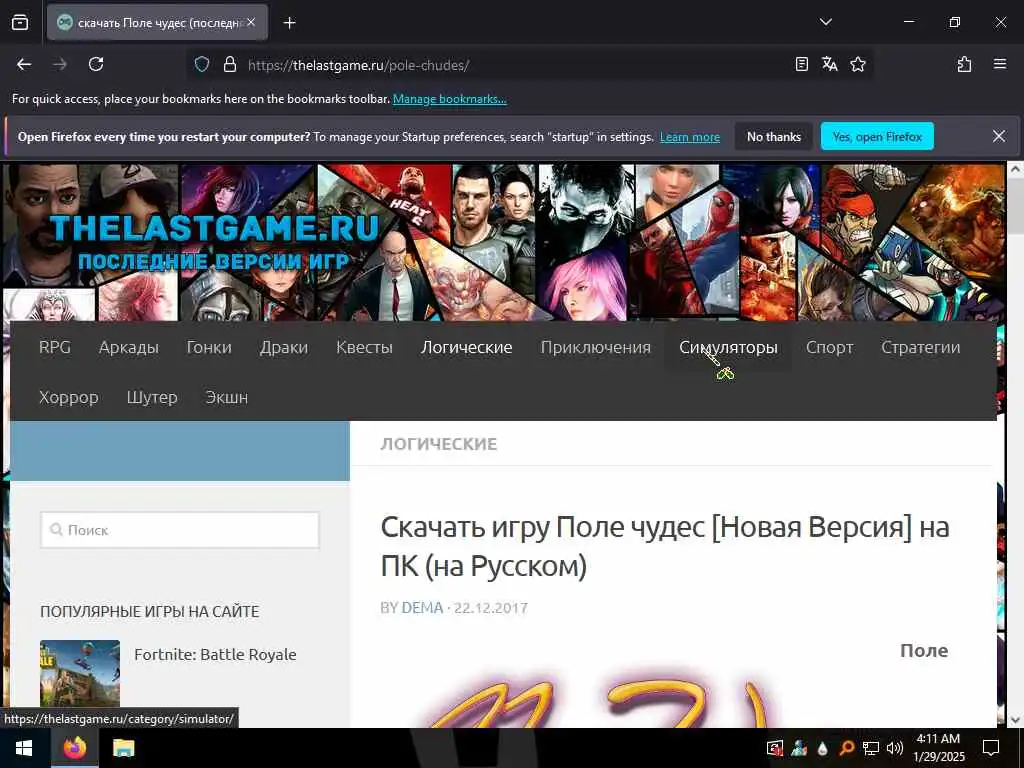Screen dimensions: 1024x768
Task: Click the THELASTGAME.RU site logo
Action: [x=214, y=242]
